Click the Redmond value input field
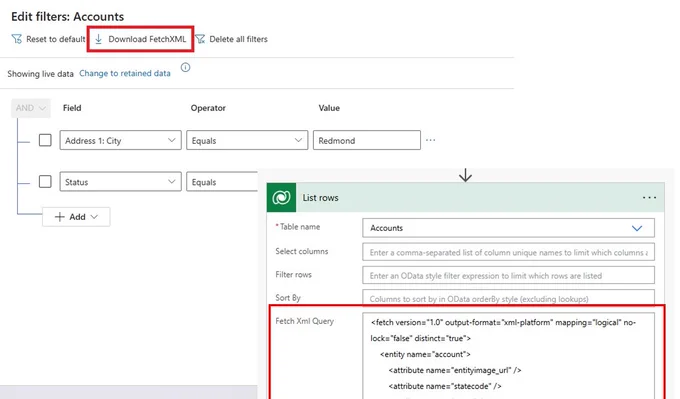The width and height of the screenshot is (680, 399). pos(367,140)
